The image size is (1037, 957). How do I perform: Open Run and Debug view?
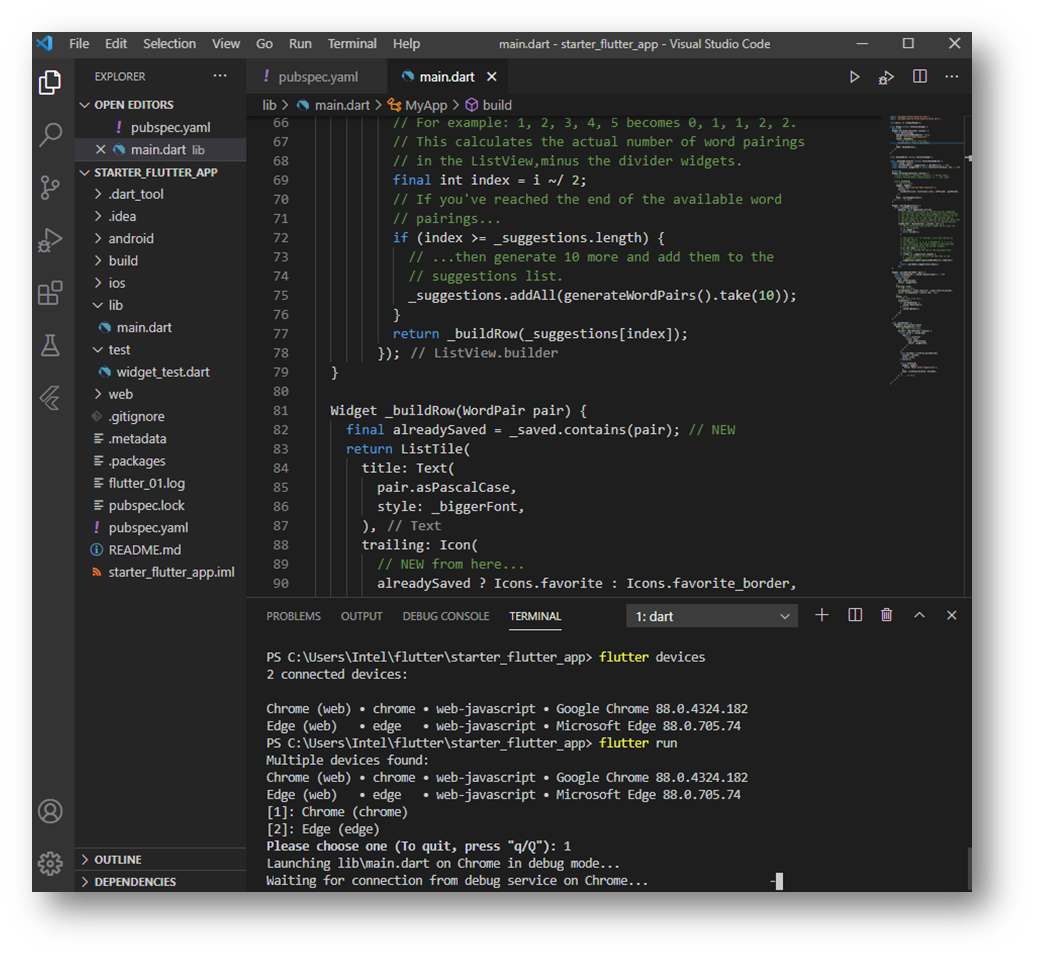pyautogui.click(x=50, y=240)
